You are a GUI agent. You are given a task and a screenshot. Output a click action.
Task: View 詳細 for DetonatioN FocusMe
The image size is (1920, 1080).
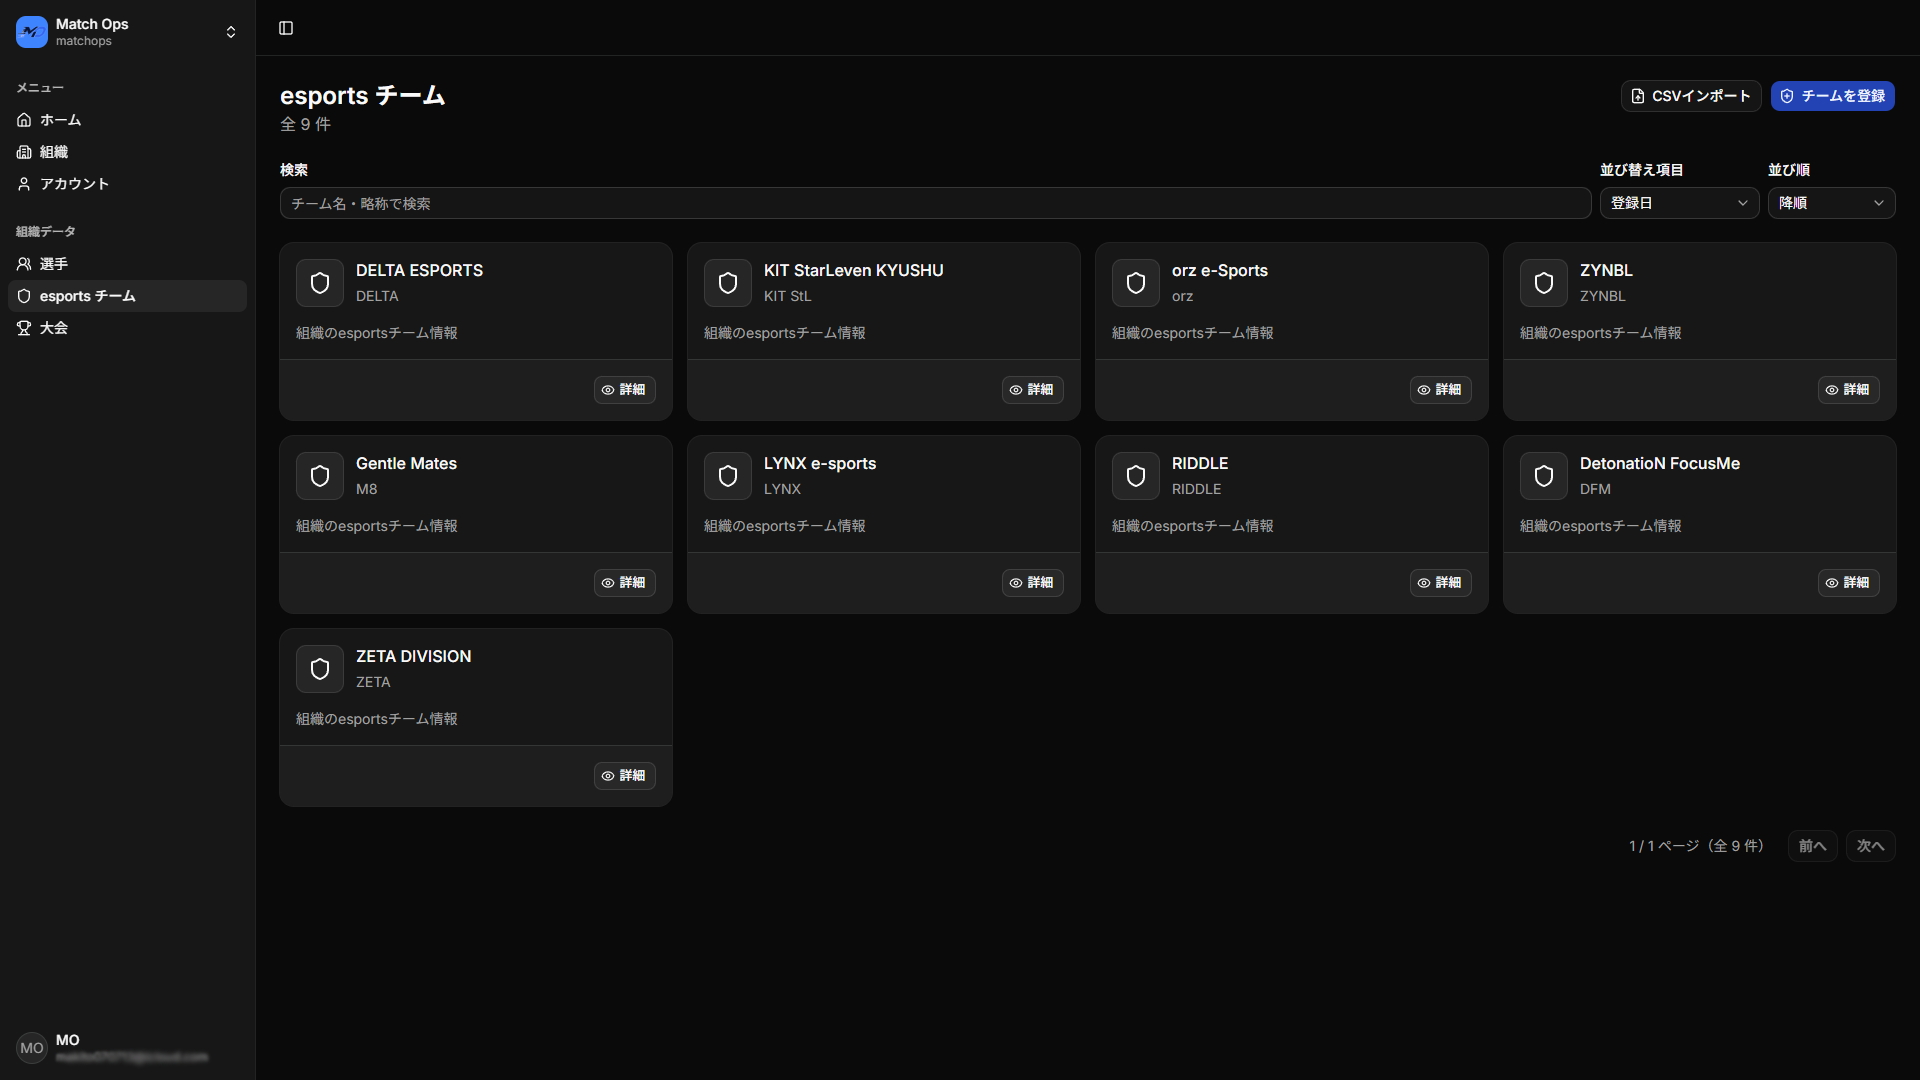point(1849,583)
